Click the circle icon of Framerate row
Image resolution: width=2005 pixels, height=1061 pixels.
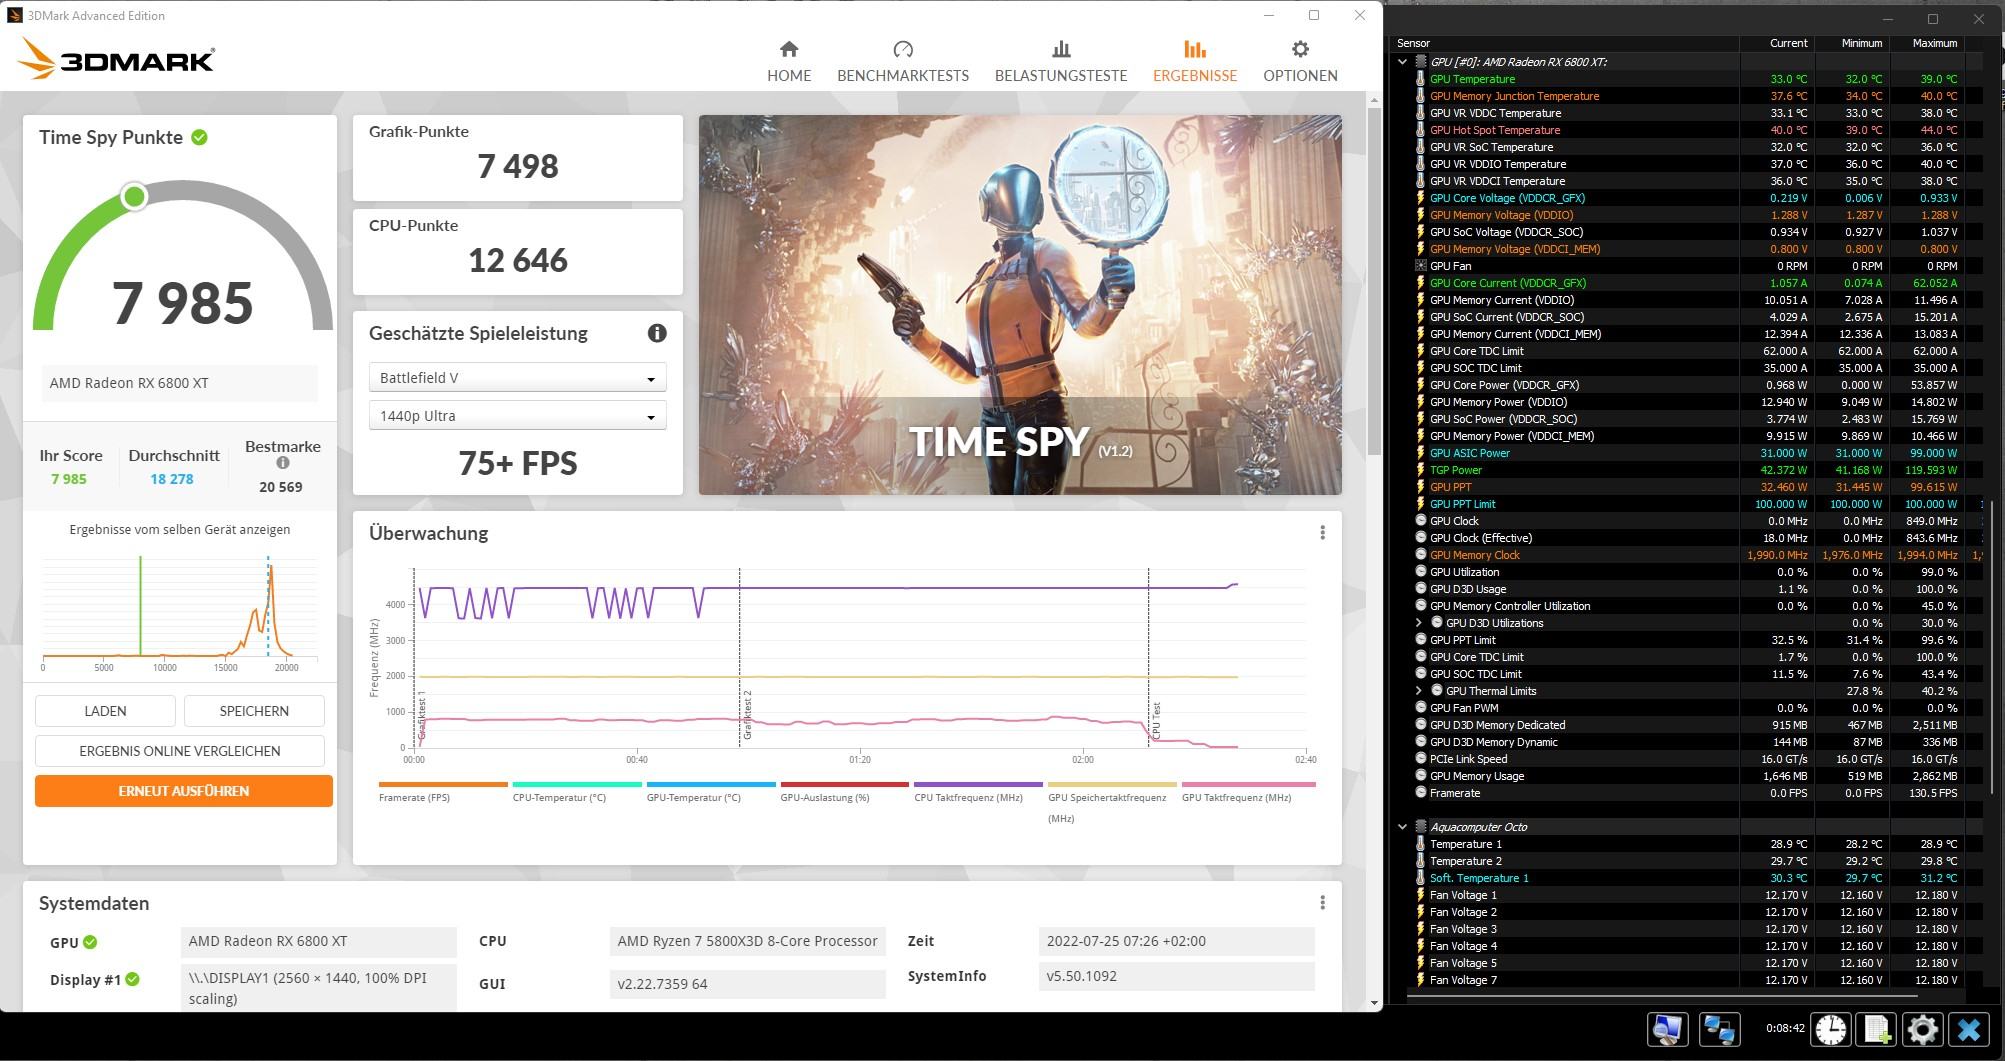[x=1420, y=793]
